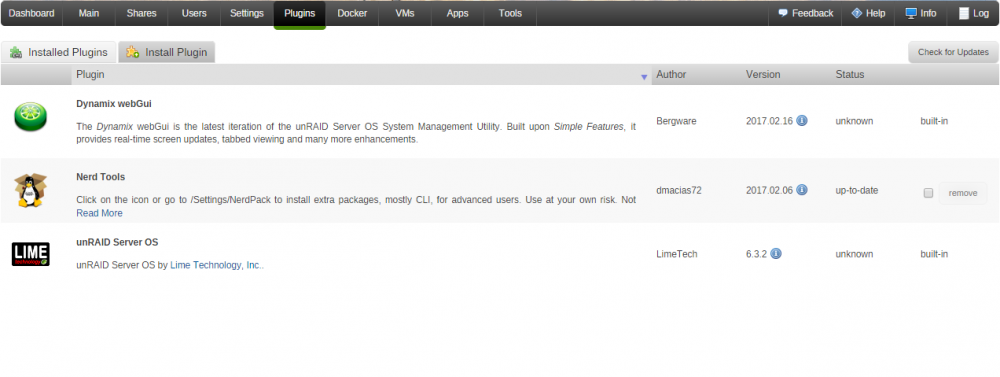This screenshot has width=1000, height=377.
Task: Open Nerd Tools via its penguin icon
Action: (x=30, y=190)
